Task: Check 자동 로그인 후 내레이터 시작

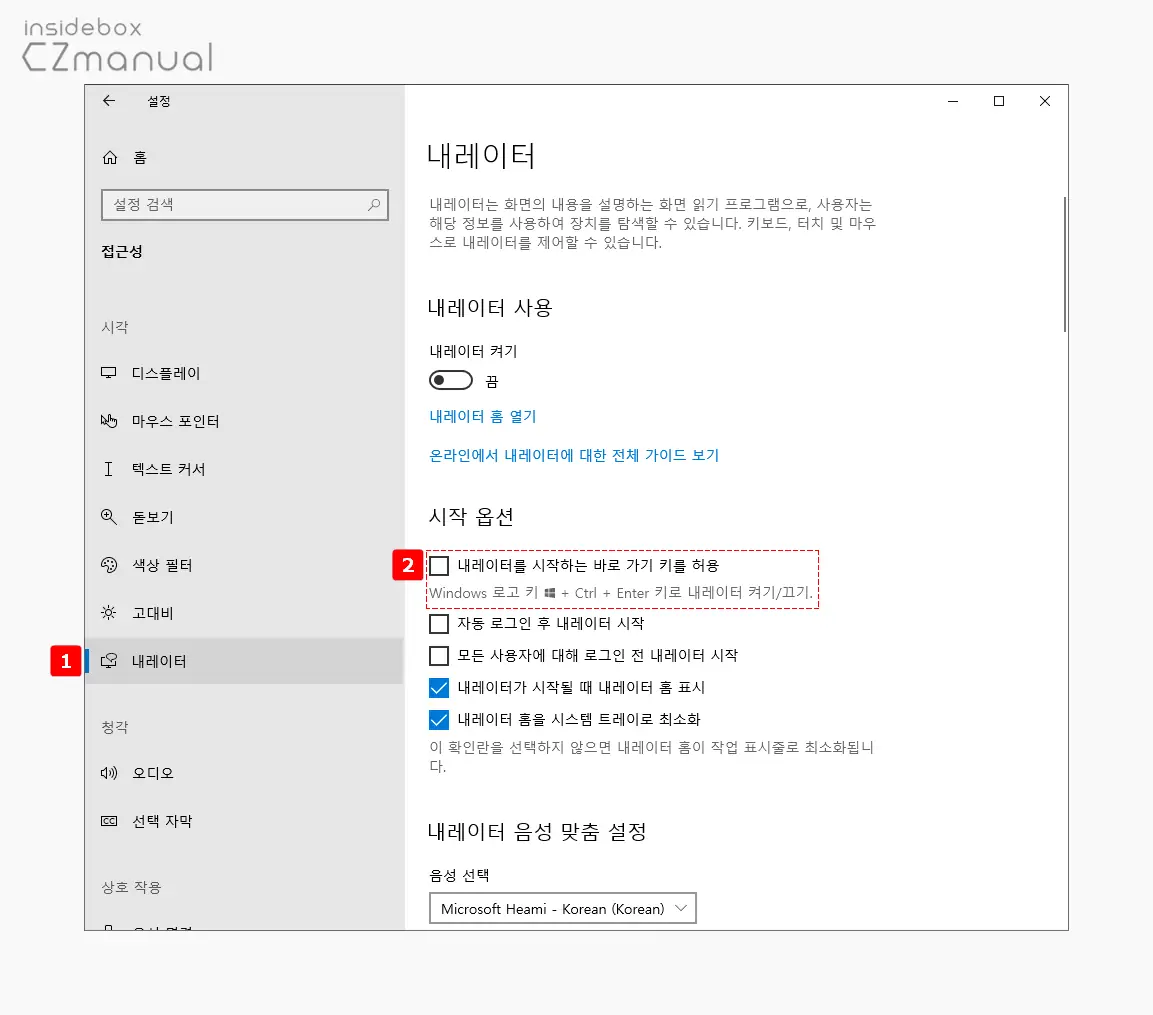Action: tap(439, 624)
